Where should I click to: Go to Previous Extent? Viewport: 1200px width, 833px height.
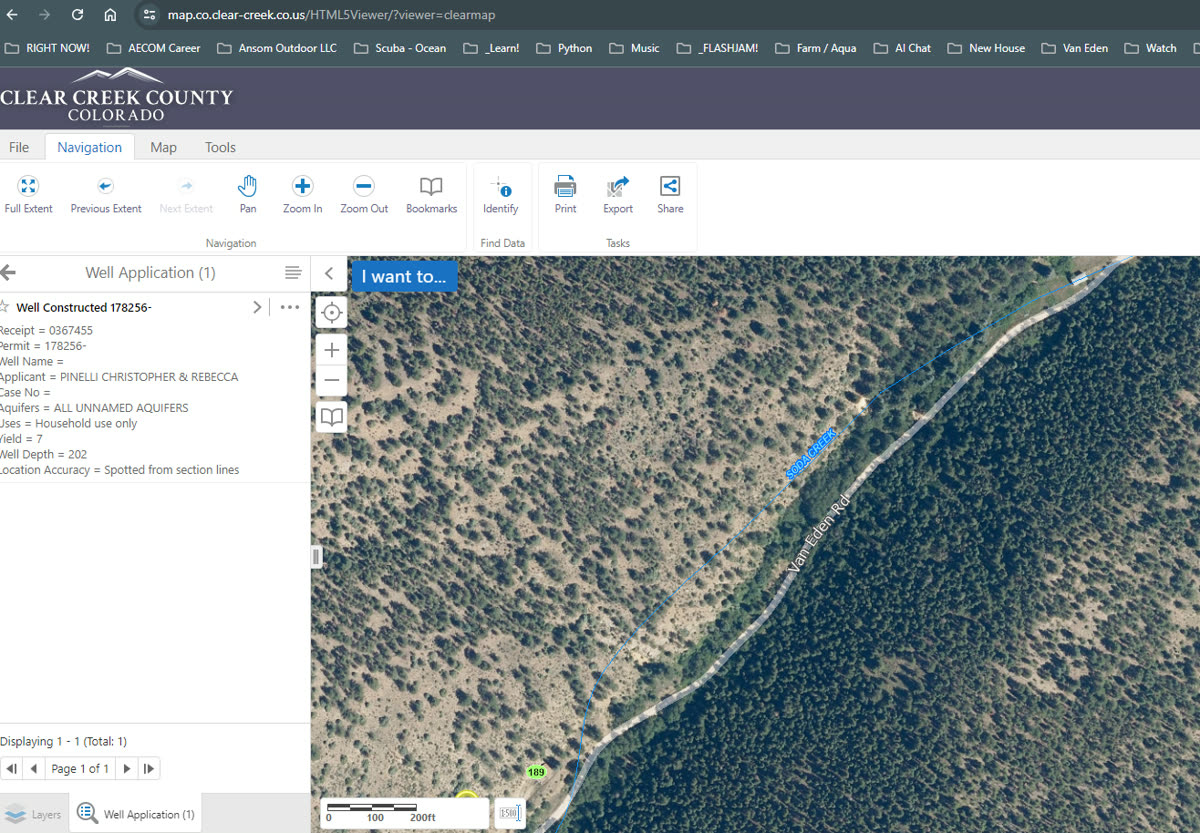(x=106, y=195)
